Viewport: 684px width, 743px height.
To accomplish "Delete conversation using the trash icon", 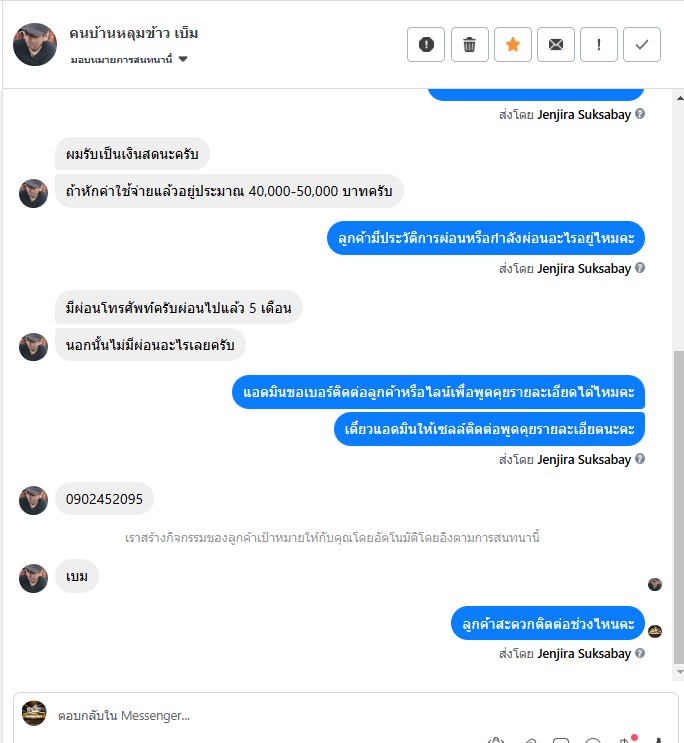I will pos(469,45).
